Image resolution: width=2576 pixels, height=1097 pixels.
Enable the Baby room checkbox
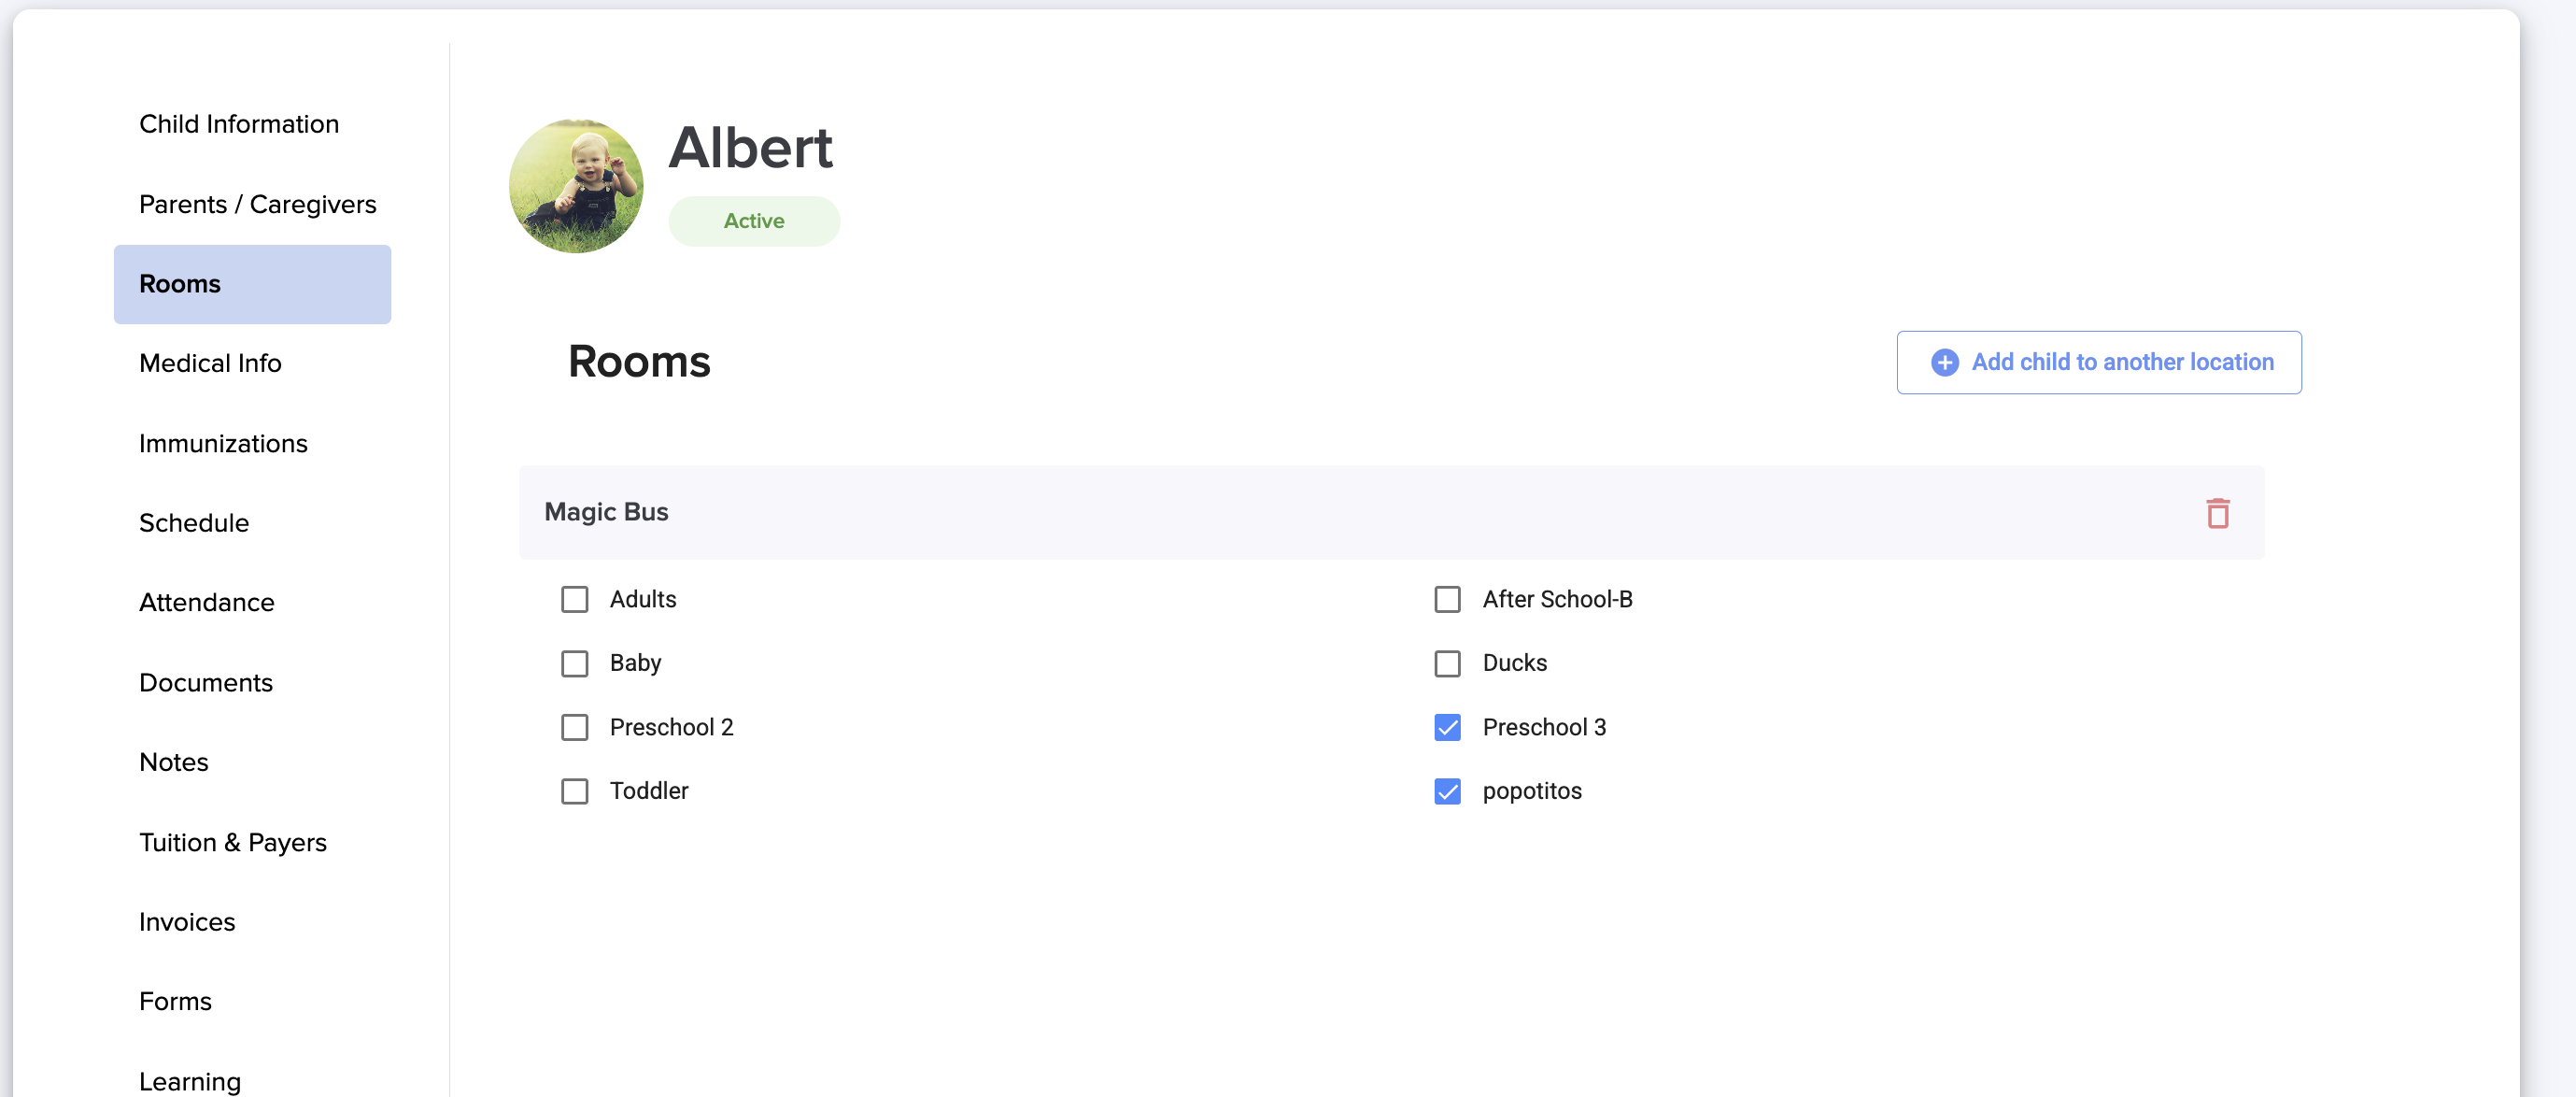[574, 663]
